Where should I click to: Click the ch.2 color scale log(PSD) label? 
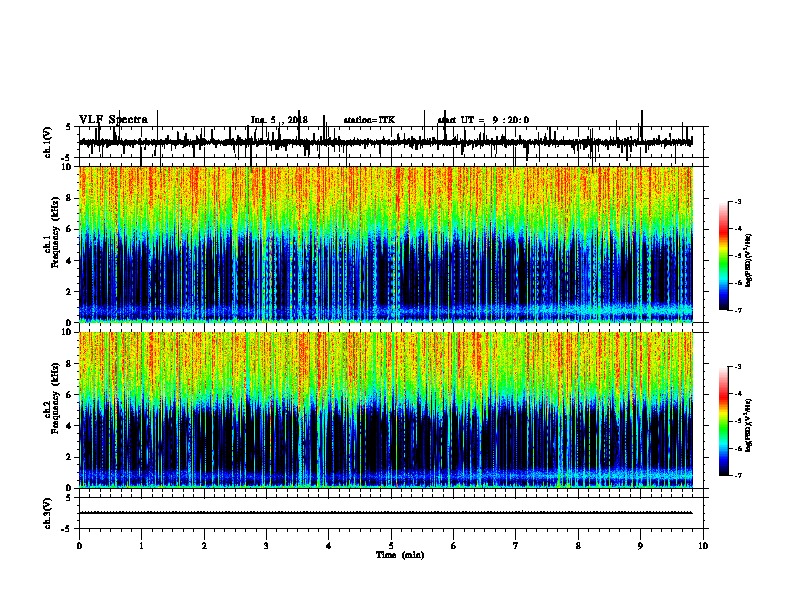tap(748, 425)
